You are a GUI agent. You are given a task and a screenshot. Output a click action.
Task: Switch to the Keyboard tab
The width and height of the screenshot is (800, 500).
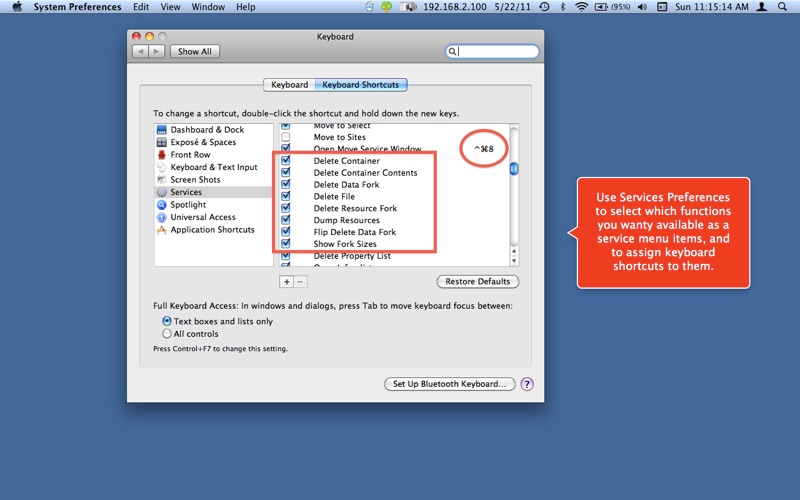289,85
